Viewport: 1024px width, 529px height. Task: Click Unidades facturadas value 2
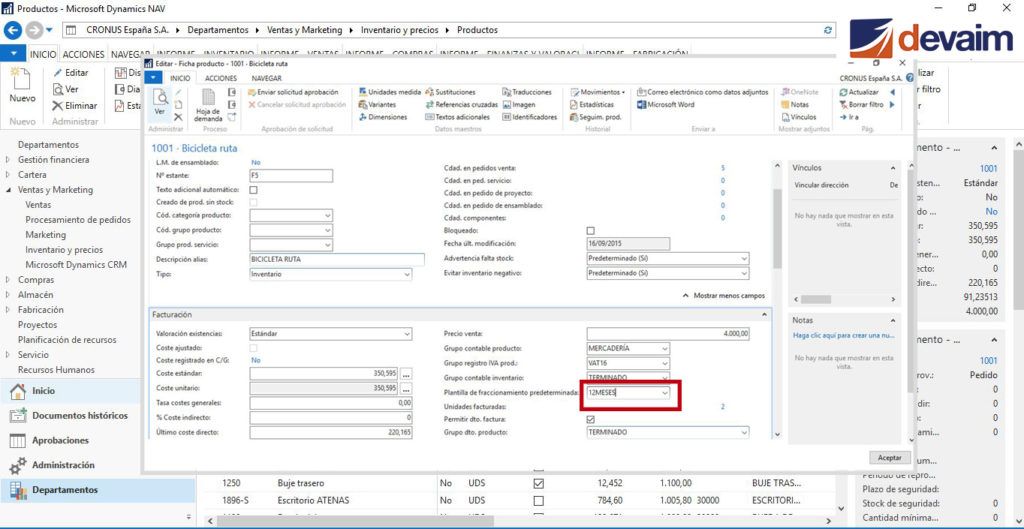coord(722,406)
